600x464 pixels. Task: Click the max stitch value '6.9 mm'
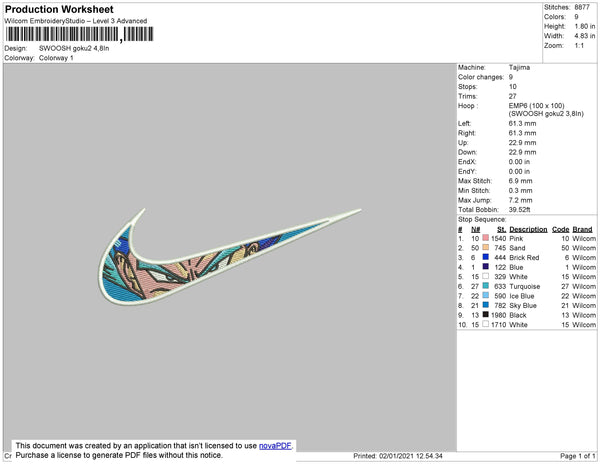pyautogui.click(x=520, y=181)
